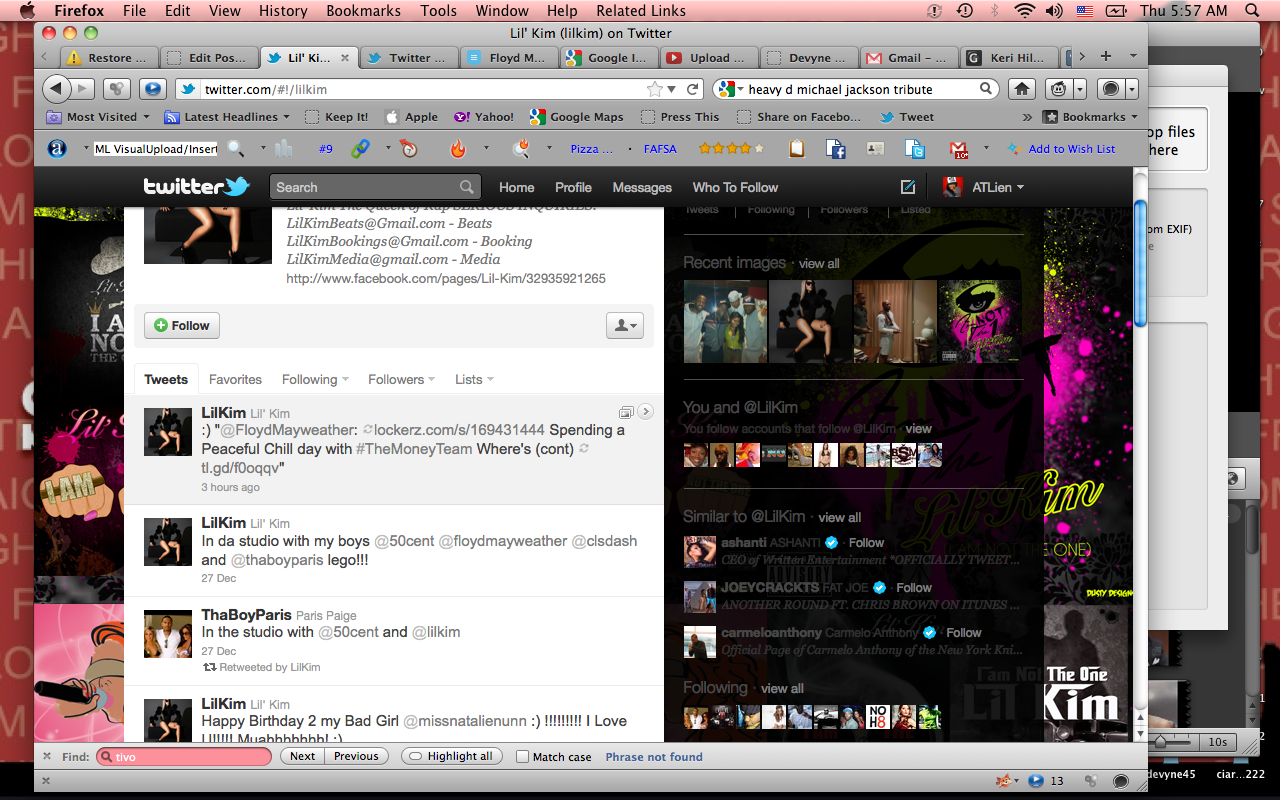
Task: Click the Facebook share icon in the toolbar
Action: tap(836, 149)
